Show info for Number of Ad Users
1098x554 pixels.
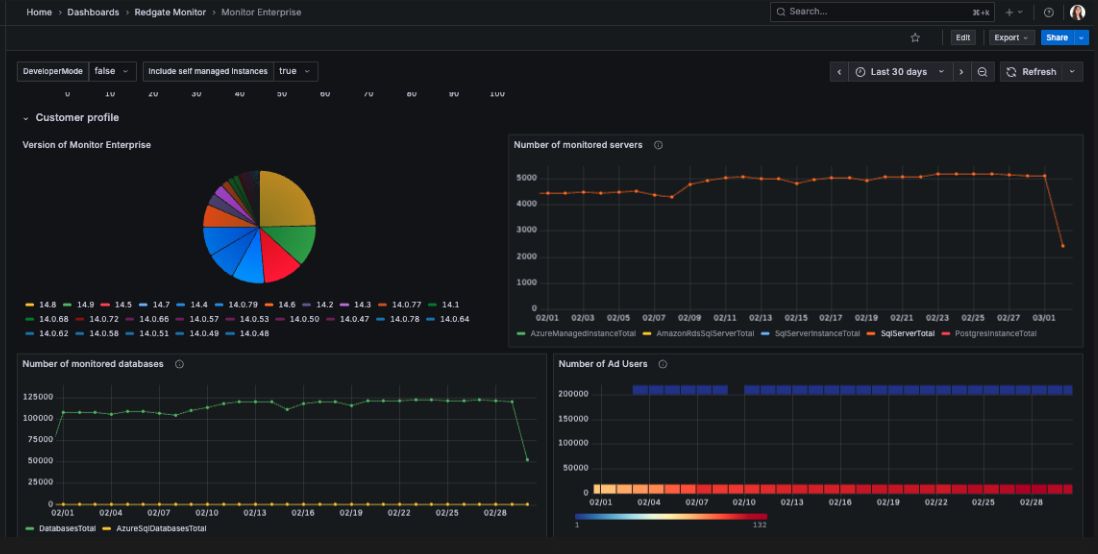click(663, 364)
